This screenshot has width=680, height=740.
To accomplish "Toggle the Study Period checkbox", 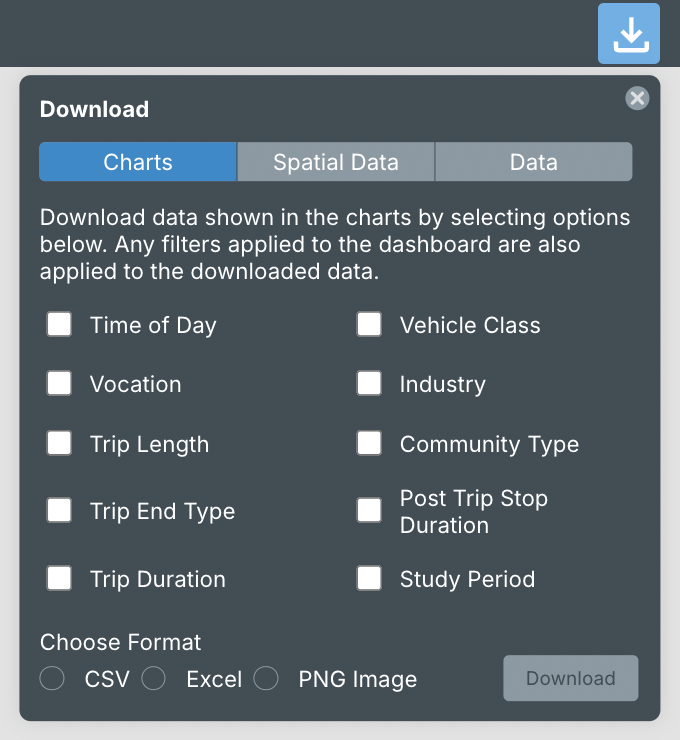I will (x=370, y=578).
